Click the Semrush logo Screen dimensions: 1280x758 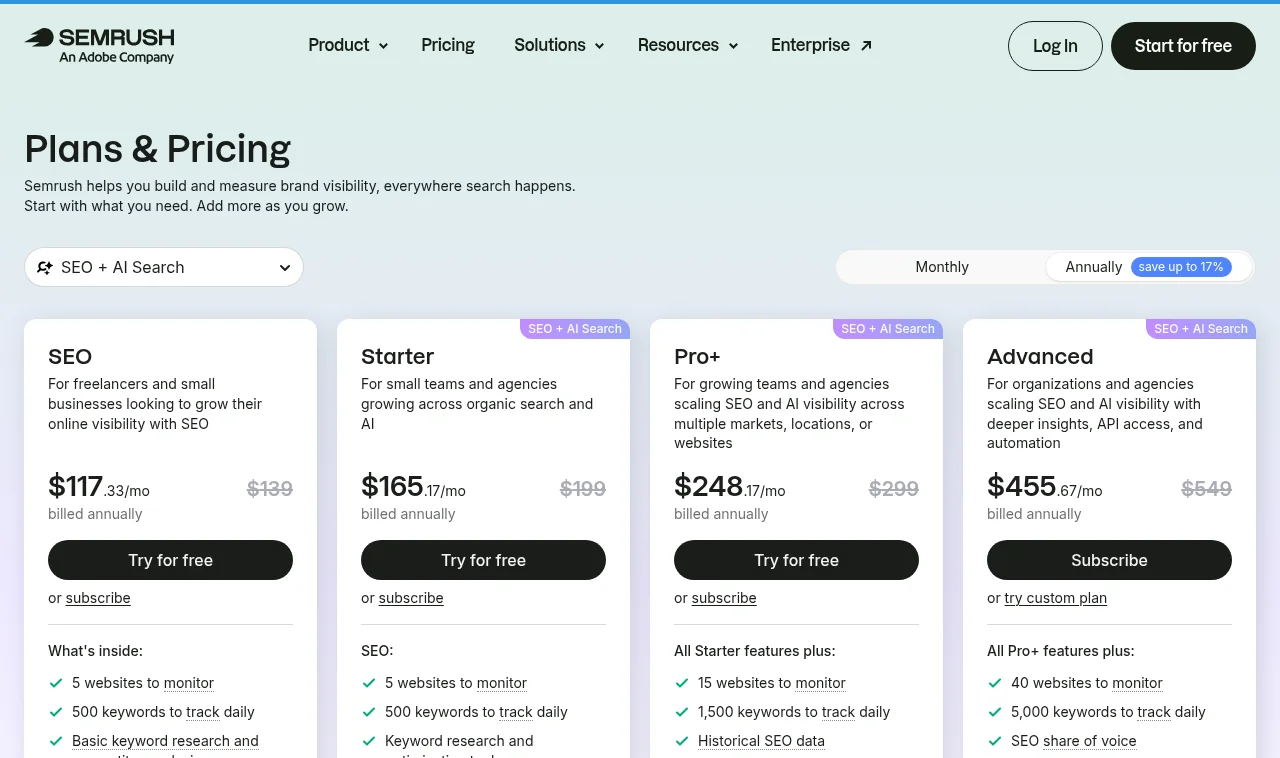point(99,45)
